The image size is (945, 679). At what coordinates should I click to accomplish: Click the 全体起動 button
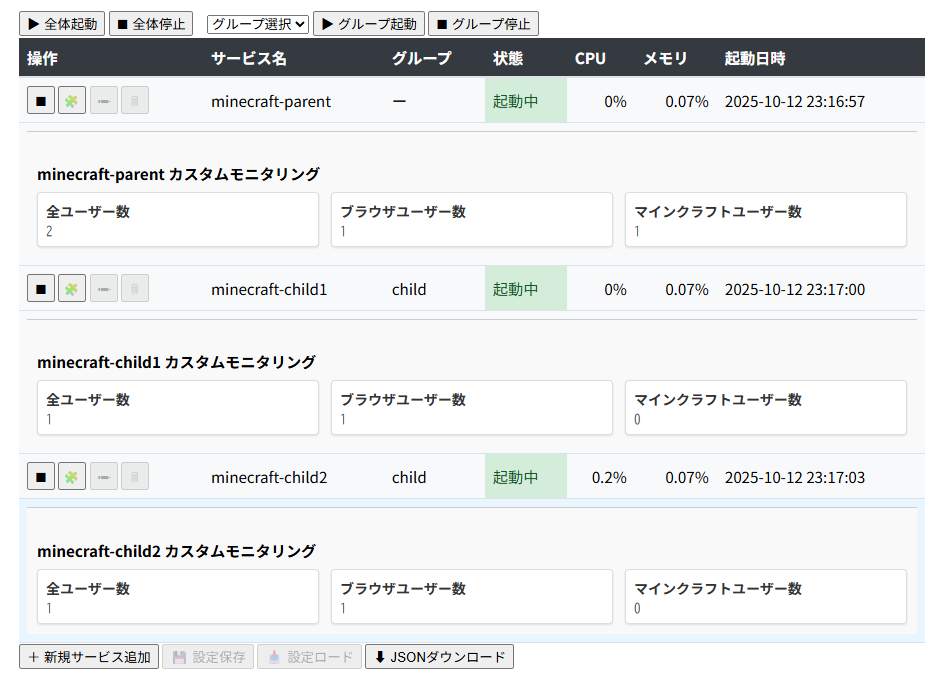coord(62,23)
